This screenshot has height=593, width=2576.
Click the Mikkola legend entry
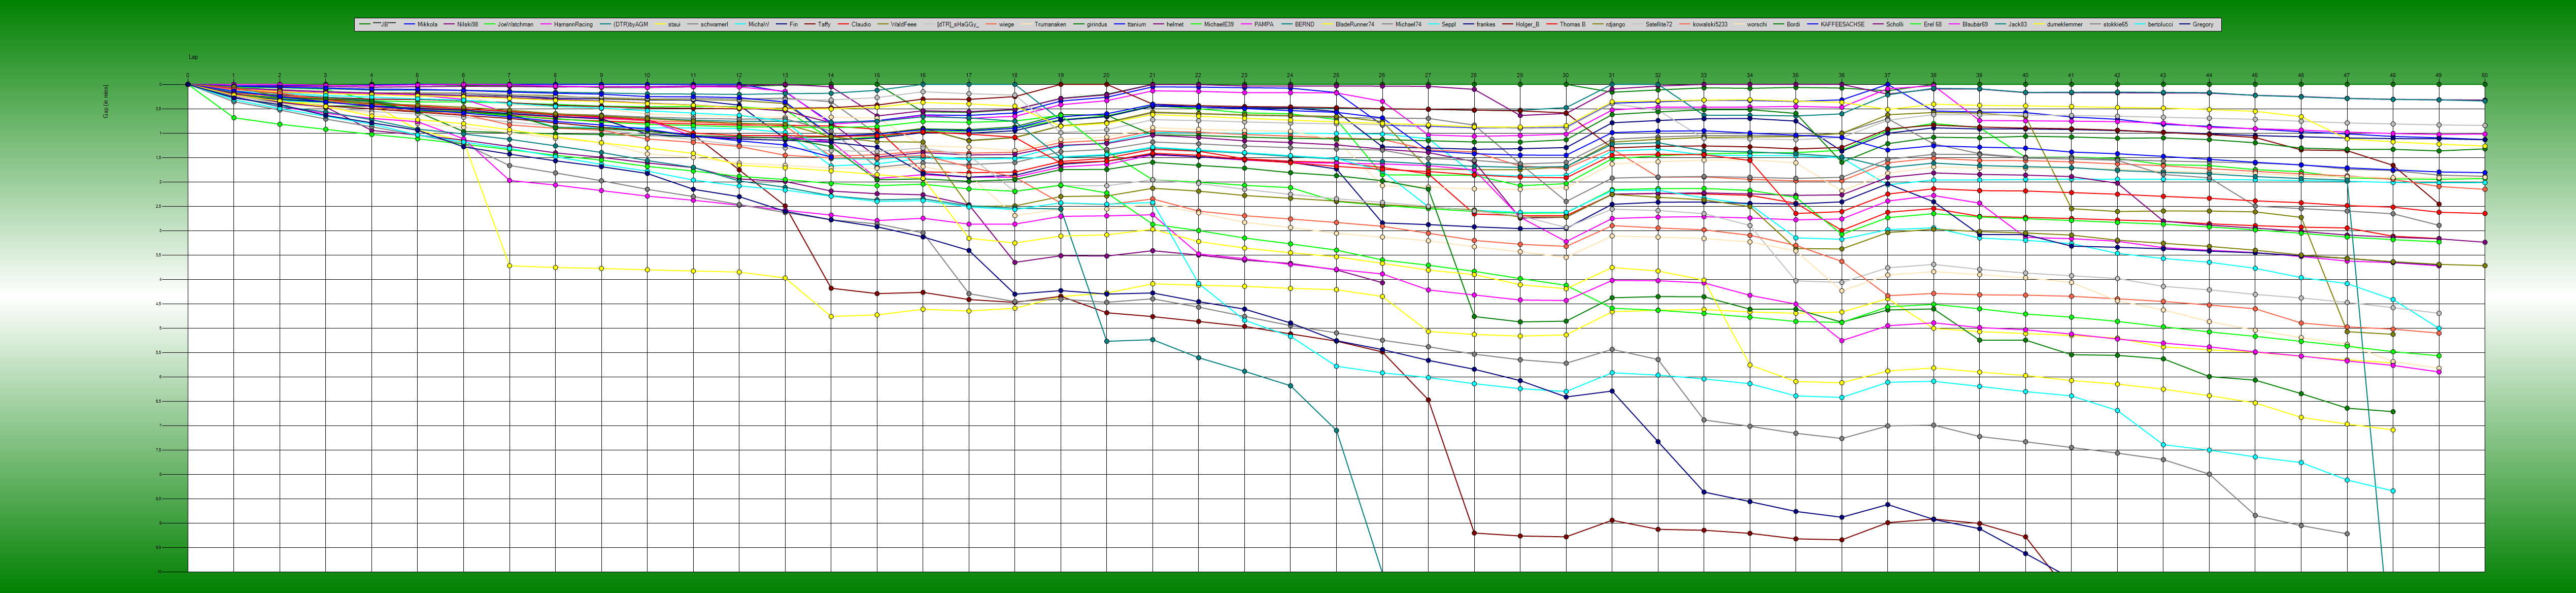pyautogui.click(x=427, y=24)
